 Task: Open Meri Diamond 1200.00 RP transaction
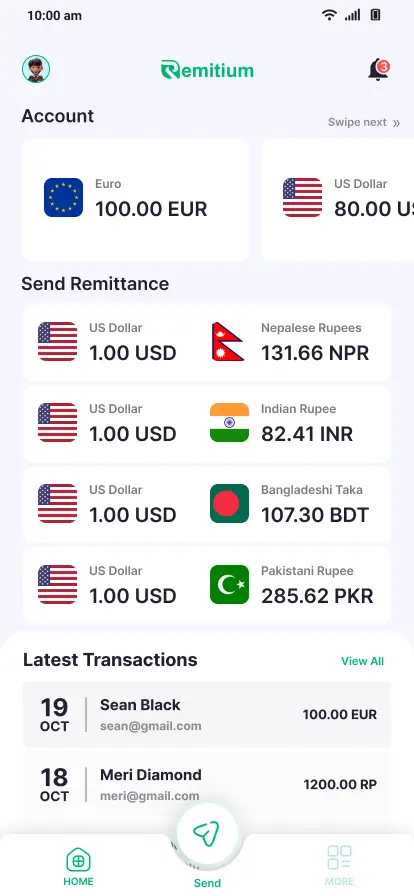click(207, 785)
